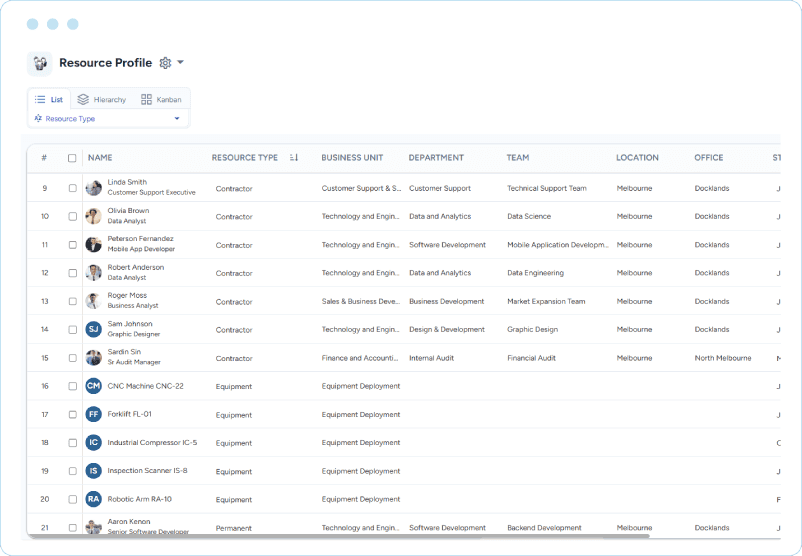802x556 pixels.
Task: Open Linda Smith's resource name link
Action: click(127, 182)
